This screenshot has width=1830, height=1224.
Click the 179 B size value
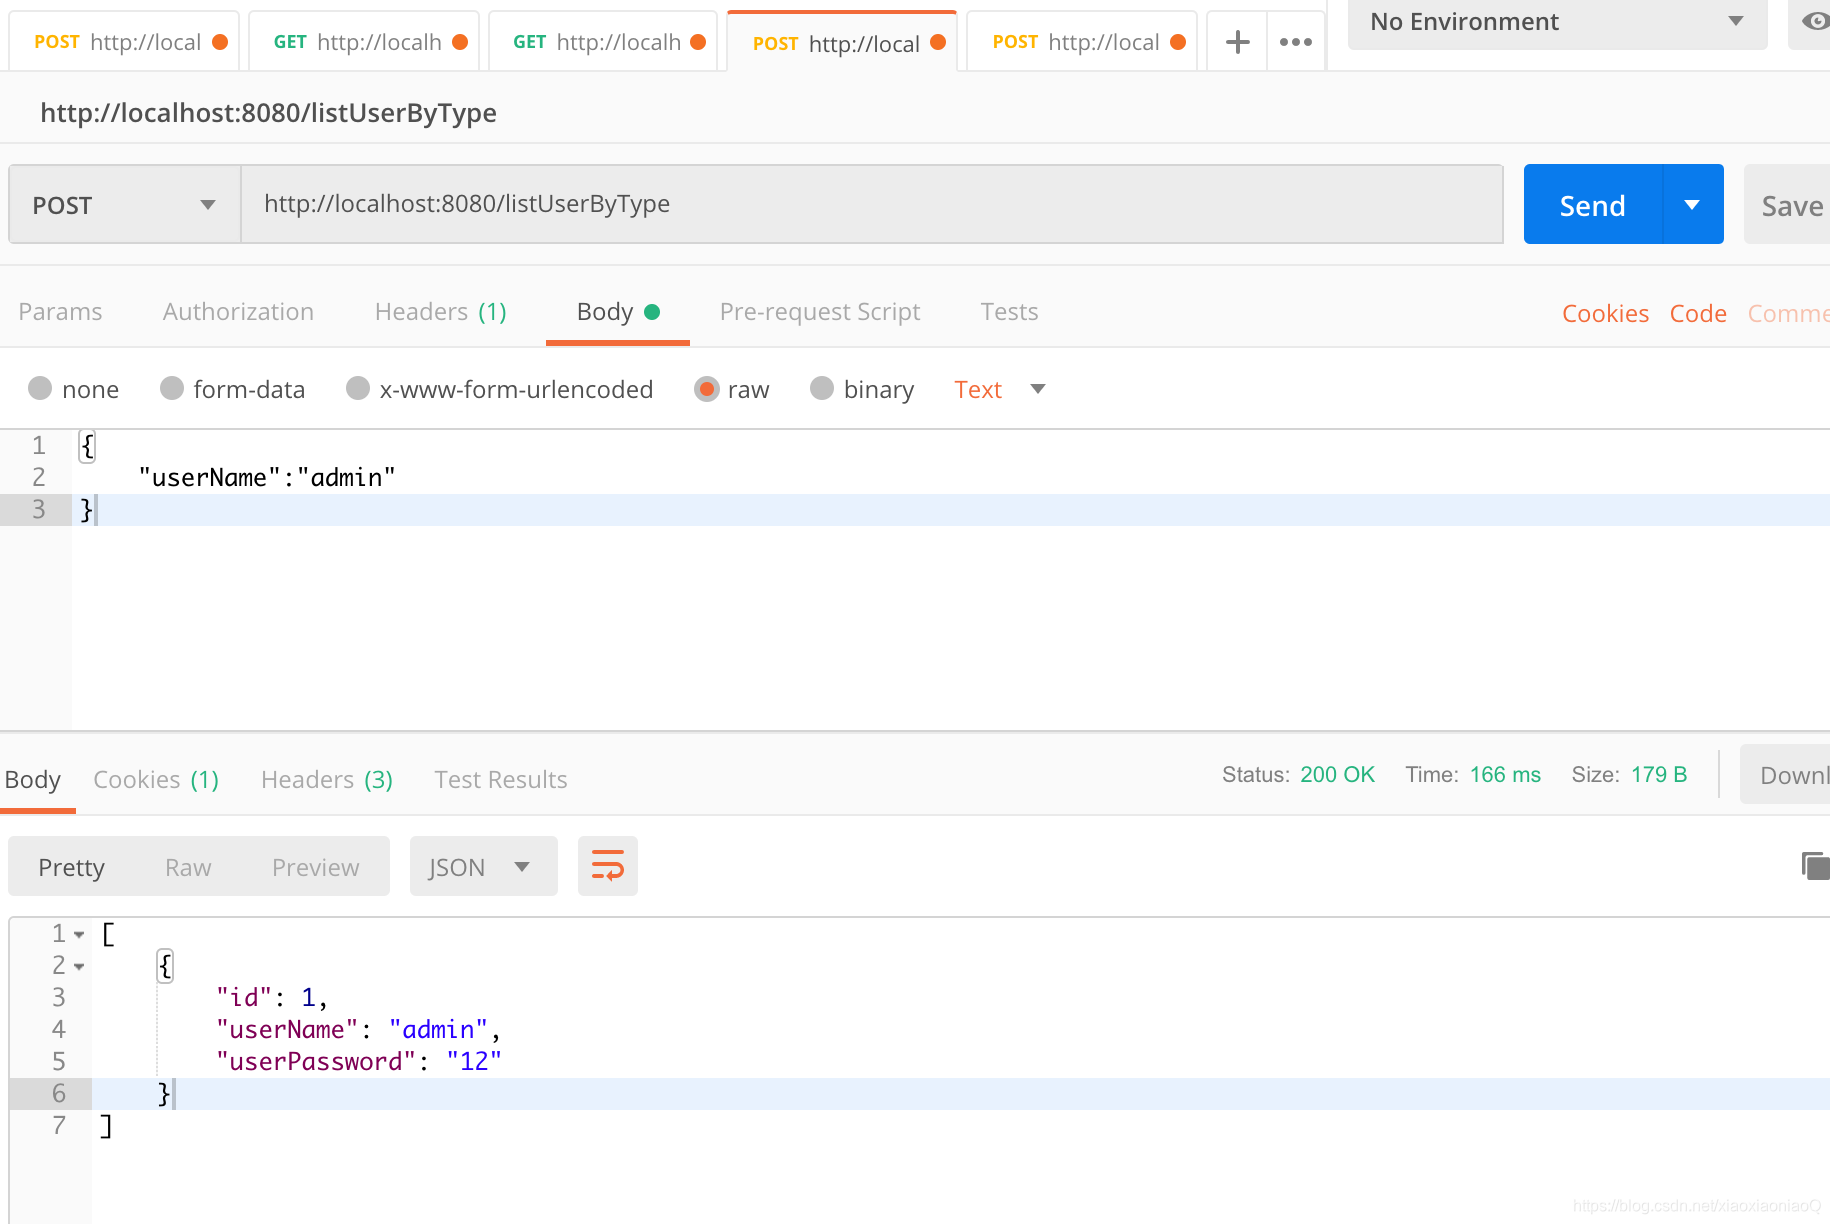pyautogui.click(x=1659, y=775)
